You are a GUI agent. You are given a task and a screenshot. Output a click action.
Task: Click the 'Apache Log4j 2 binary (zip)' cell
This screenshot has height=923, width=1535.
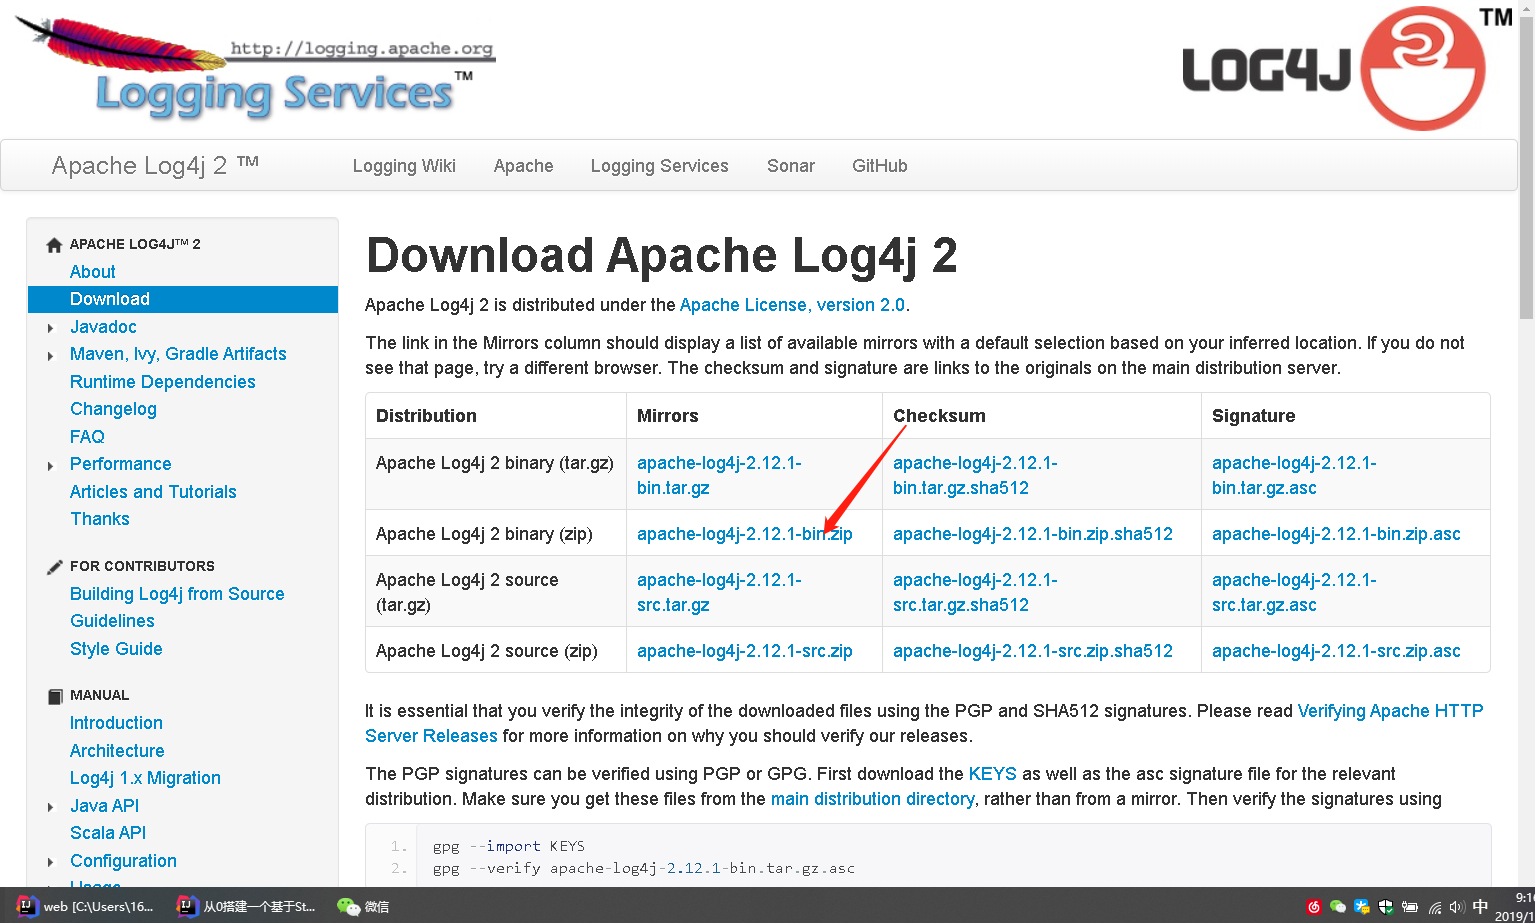point(496,534)
